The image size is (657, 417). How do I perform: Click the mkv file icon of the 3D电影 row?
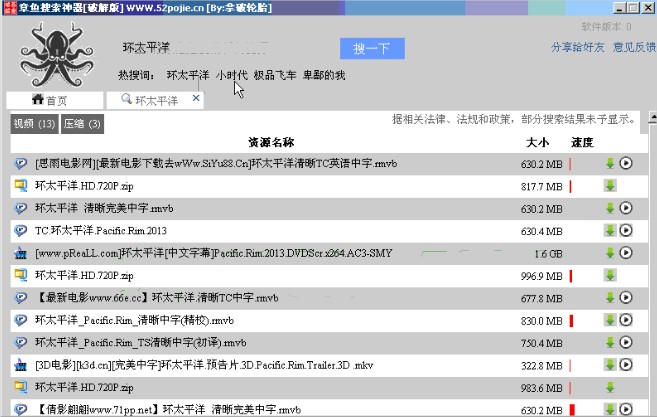tap(21, 365)
